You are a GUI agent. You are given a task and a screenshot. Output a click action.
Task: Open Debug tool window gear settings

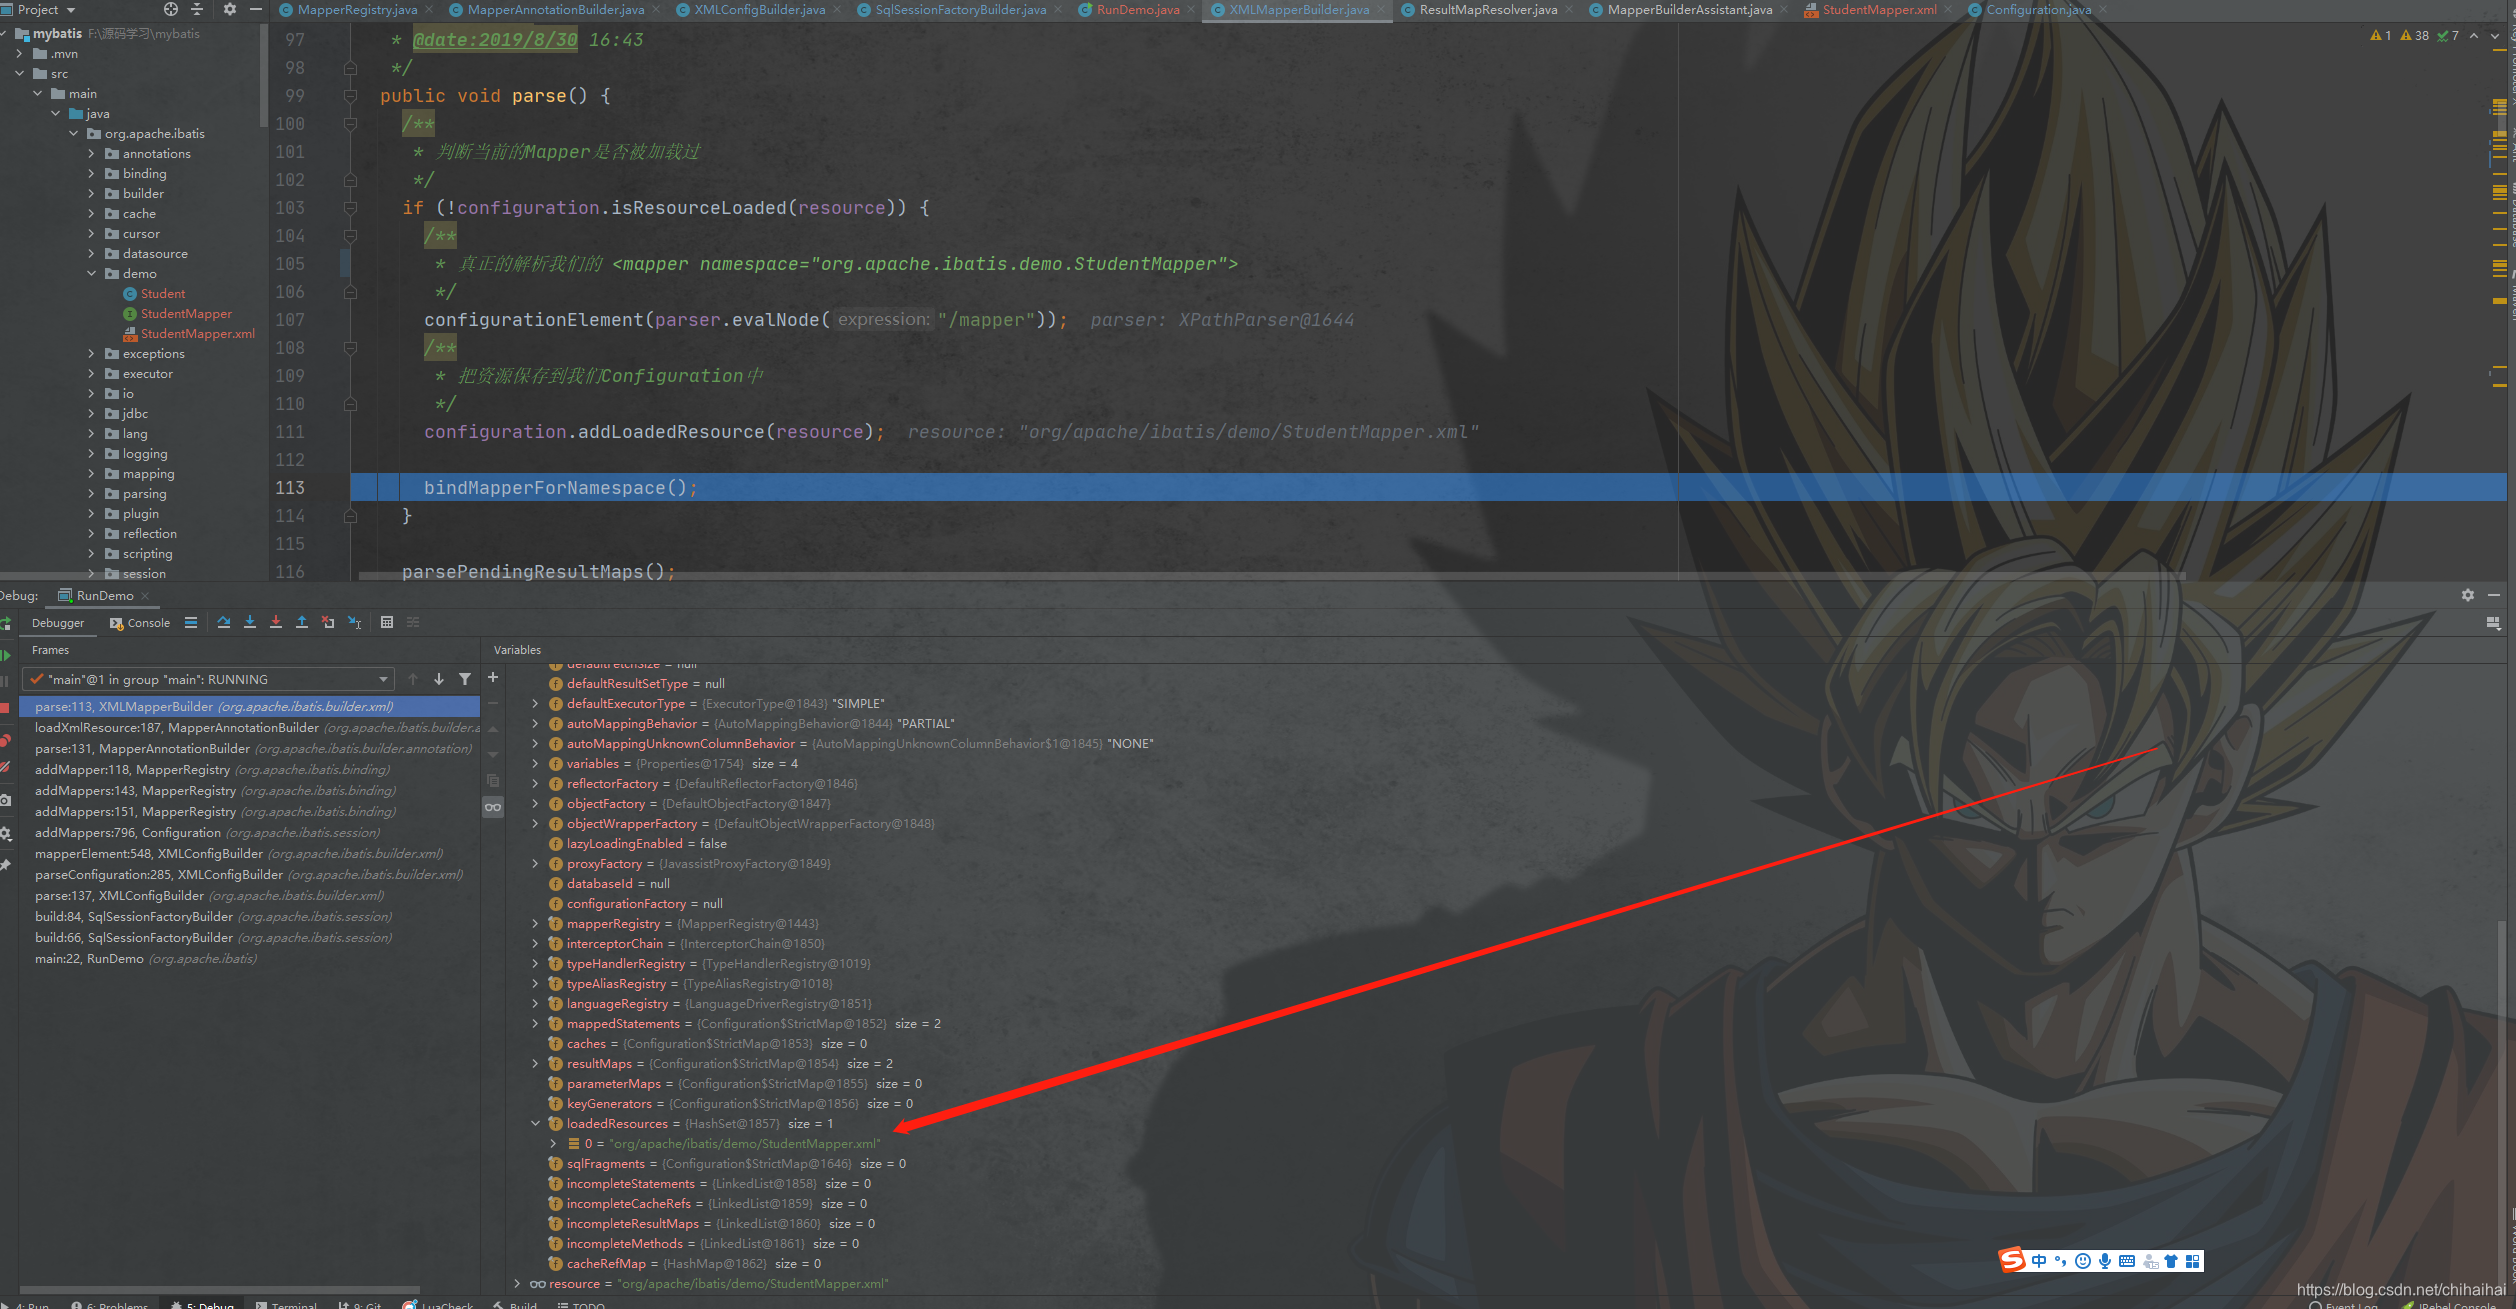click(x=2468, y=595)
